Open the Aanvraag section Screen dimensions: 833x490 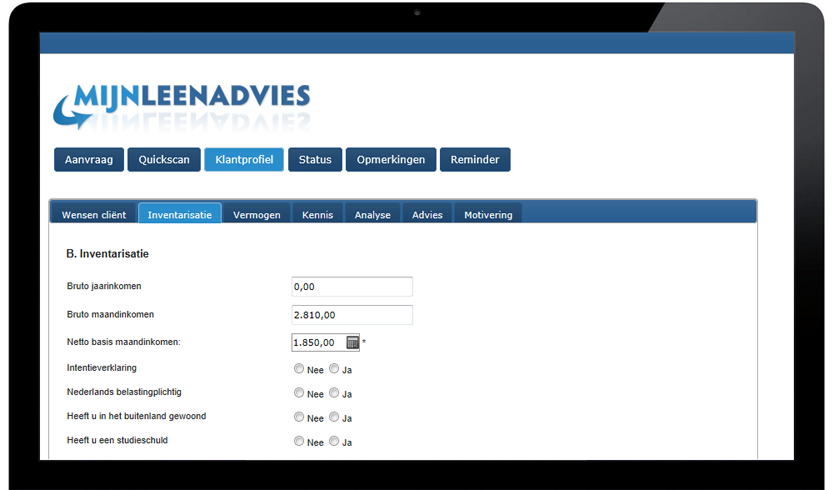coord(89,160)
